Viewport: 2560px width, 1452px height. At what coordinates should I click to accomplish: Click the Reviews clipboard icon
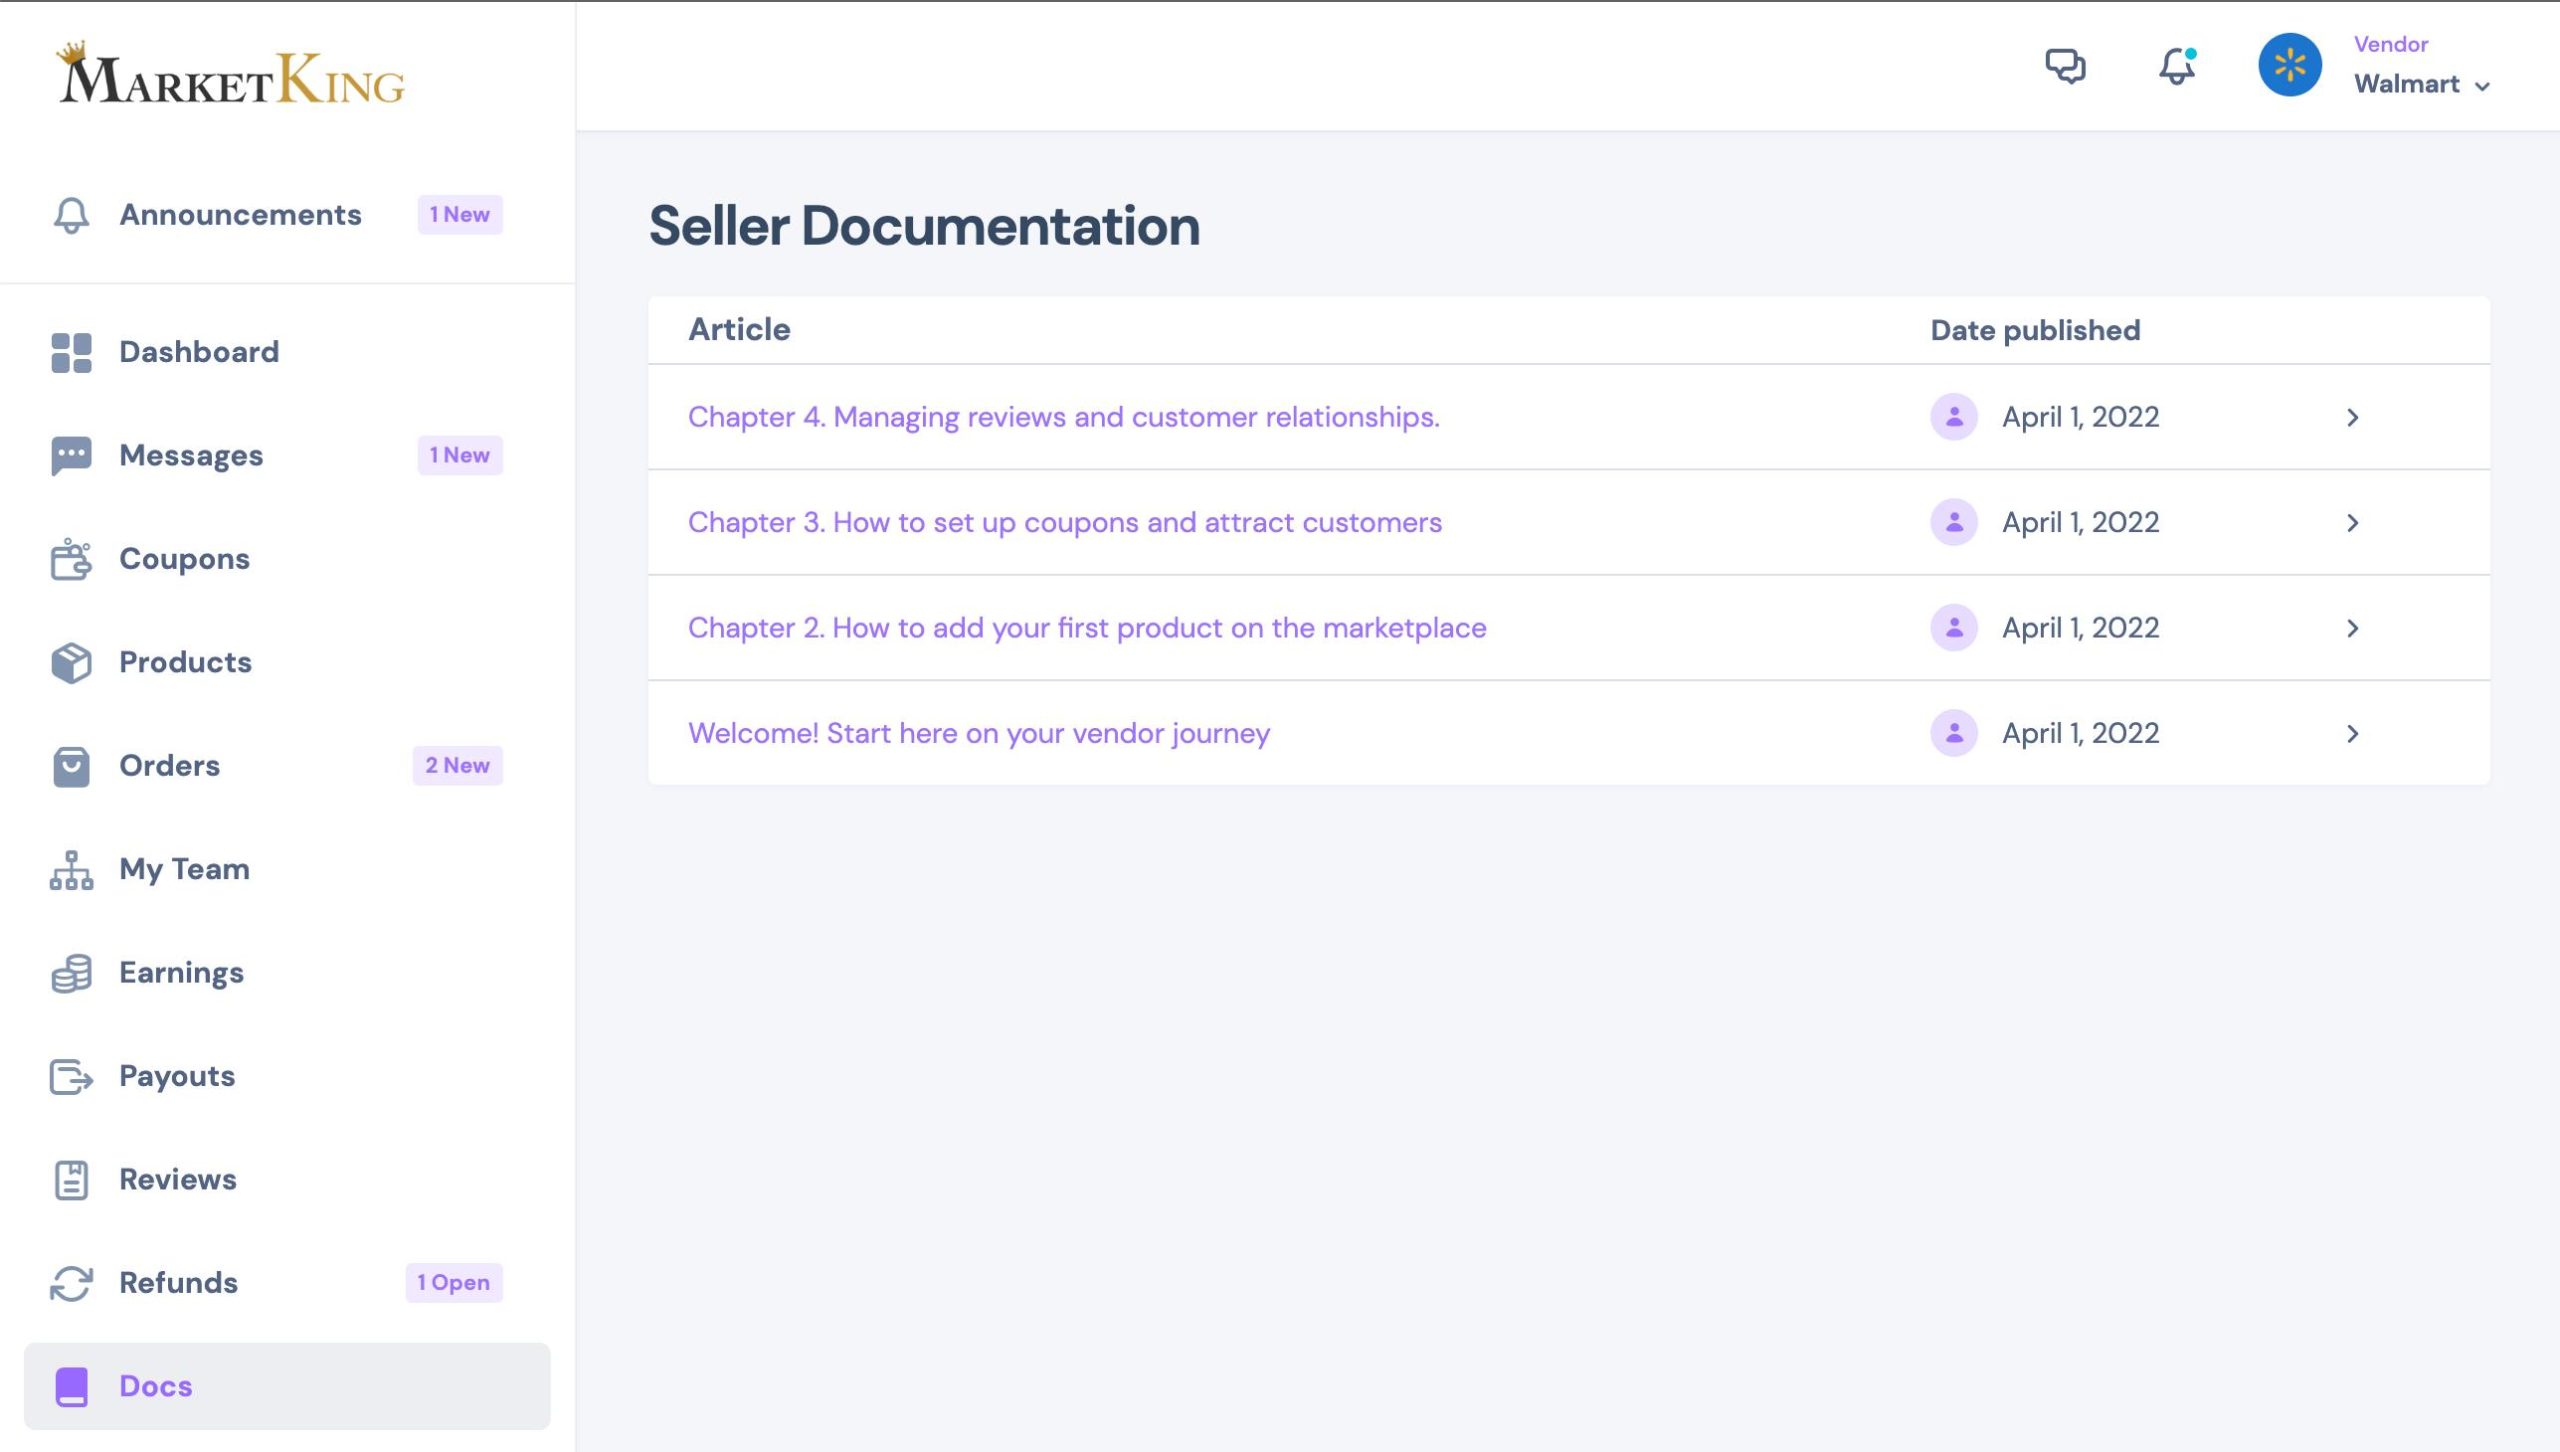click(x=71, y=1180)
